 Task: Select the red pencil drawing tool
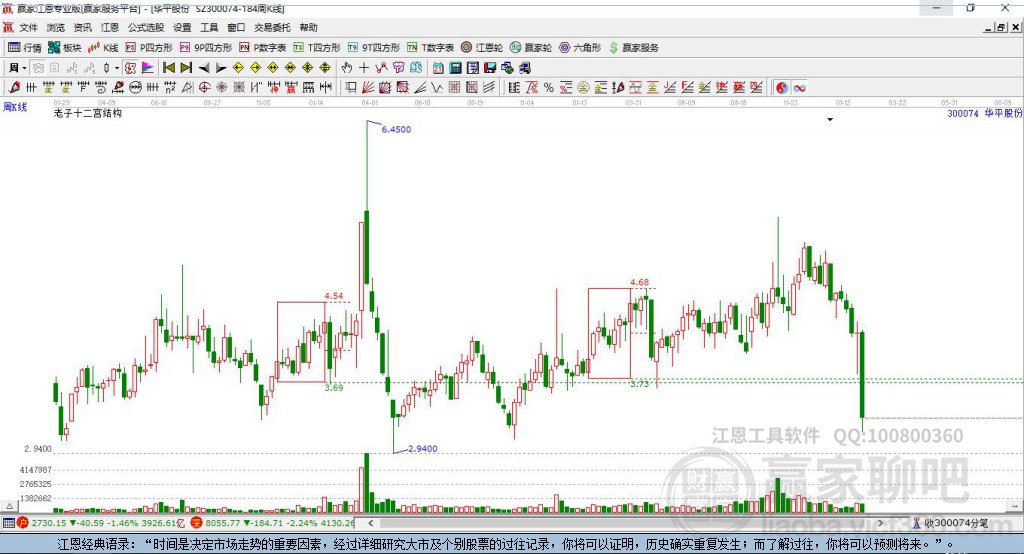pos(14,88)
